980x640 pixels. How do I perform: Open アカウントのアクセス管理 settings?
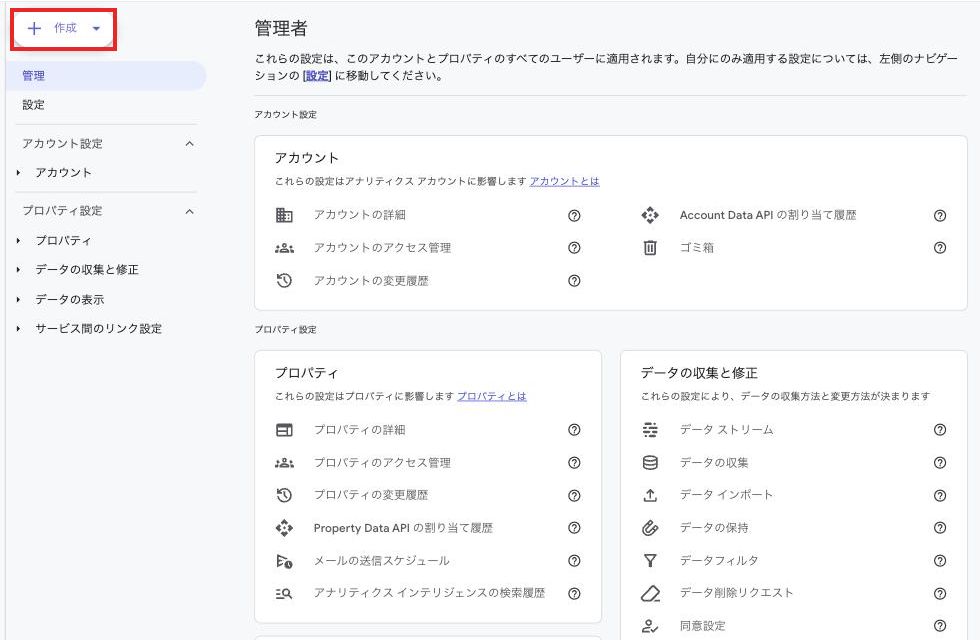pyautogui.click(x=382, y=248)
